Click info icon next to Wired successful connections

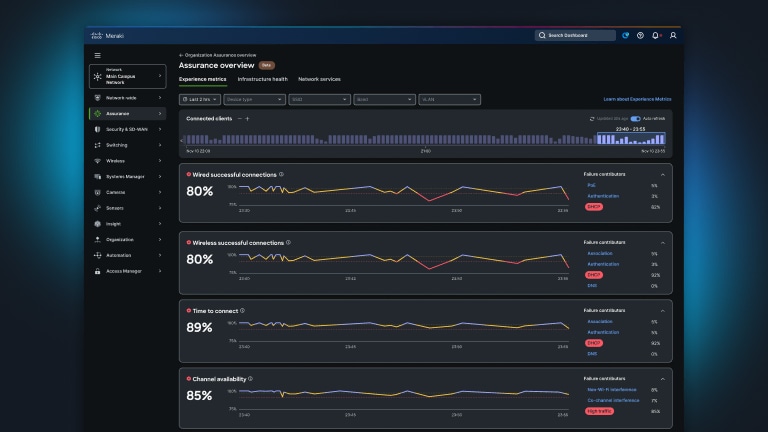(x=281, y=174)
